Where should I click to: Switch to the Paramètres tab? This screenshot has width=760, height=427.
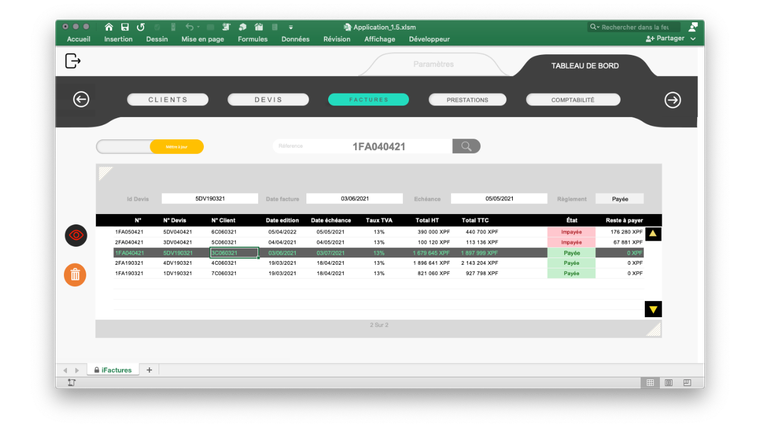pos(433,64)
